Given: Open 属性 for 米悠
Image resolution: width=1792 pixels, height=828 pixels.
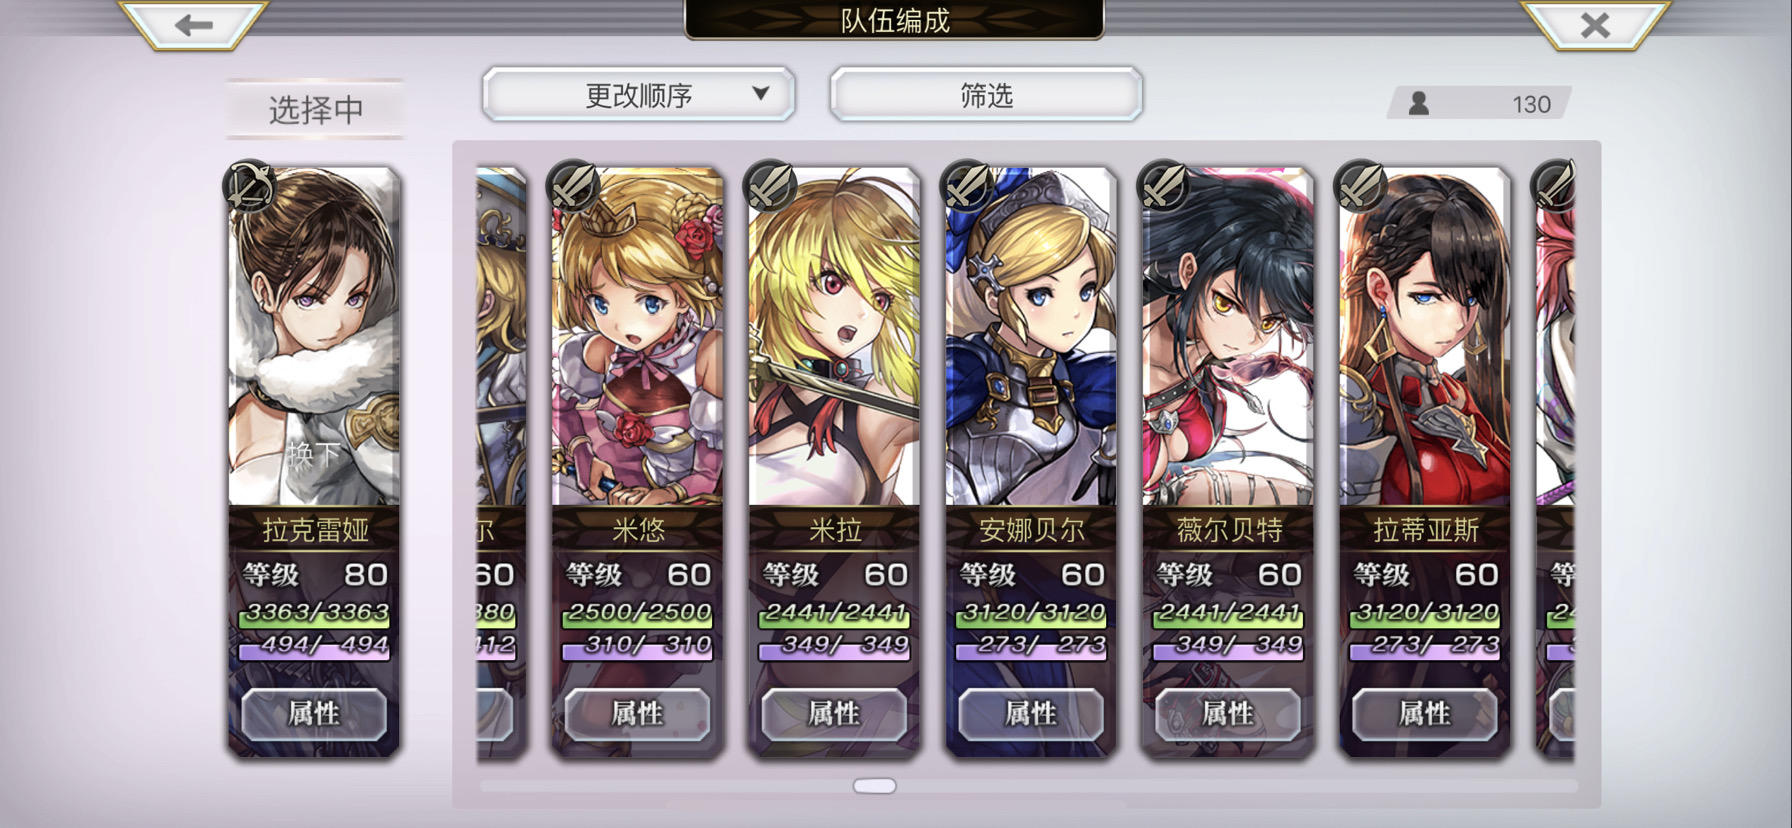Looking at the screenshot, I should [637, 714].
